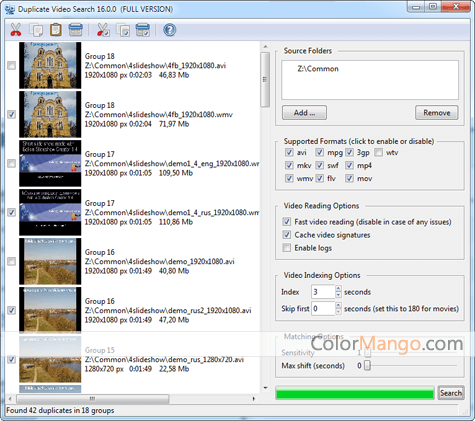Click the results list vertical scrollbar thumb
Image resolution: width=475 pixels, height=421 pixels.
(265, 80)
